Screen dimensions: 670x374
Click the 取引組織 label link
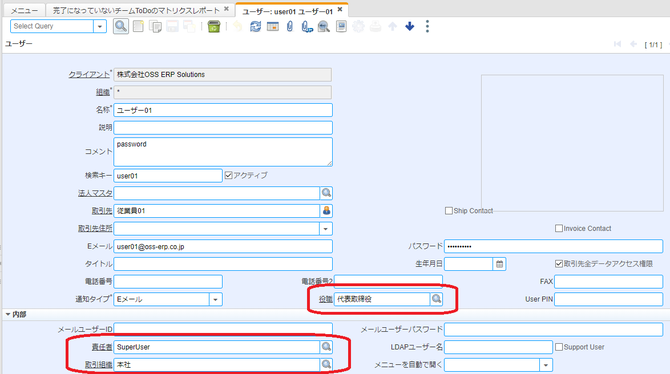[98, 365]
